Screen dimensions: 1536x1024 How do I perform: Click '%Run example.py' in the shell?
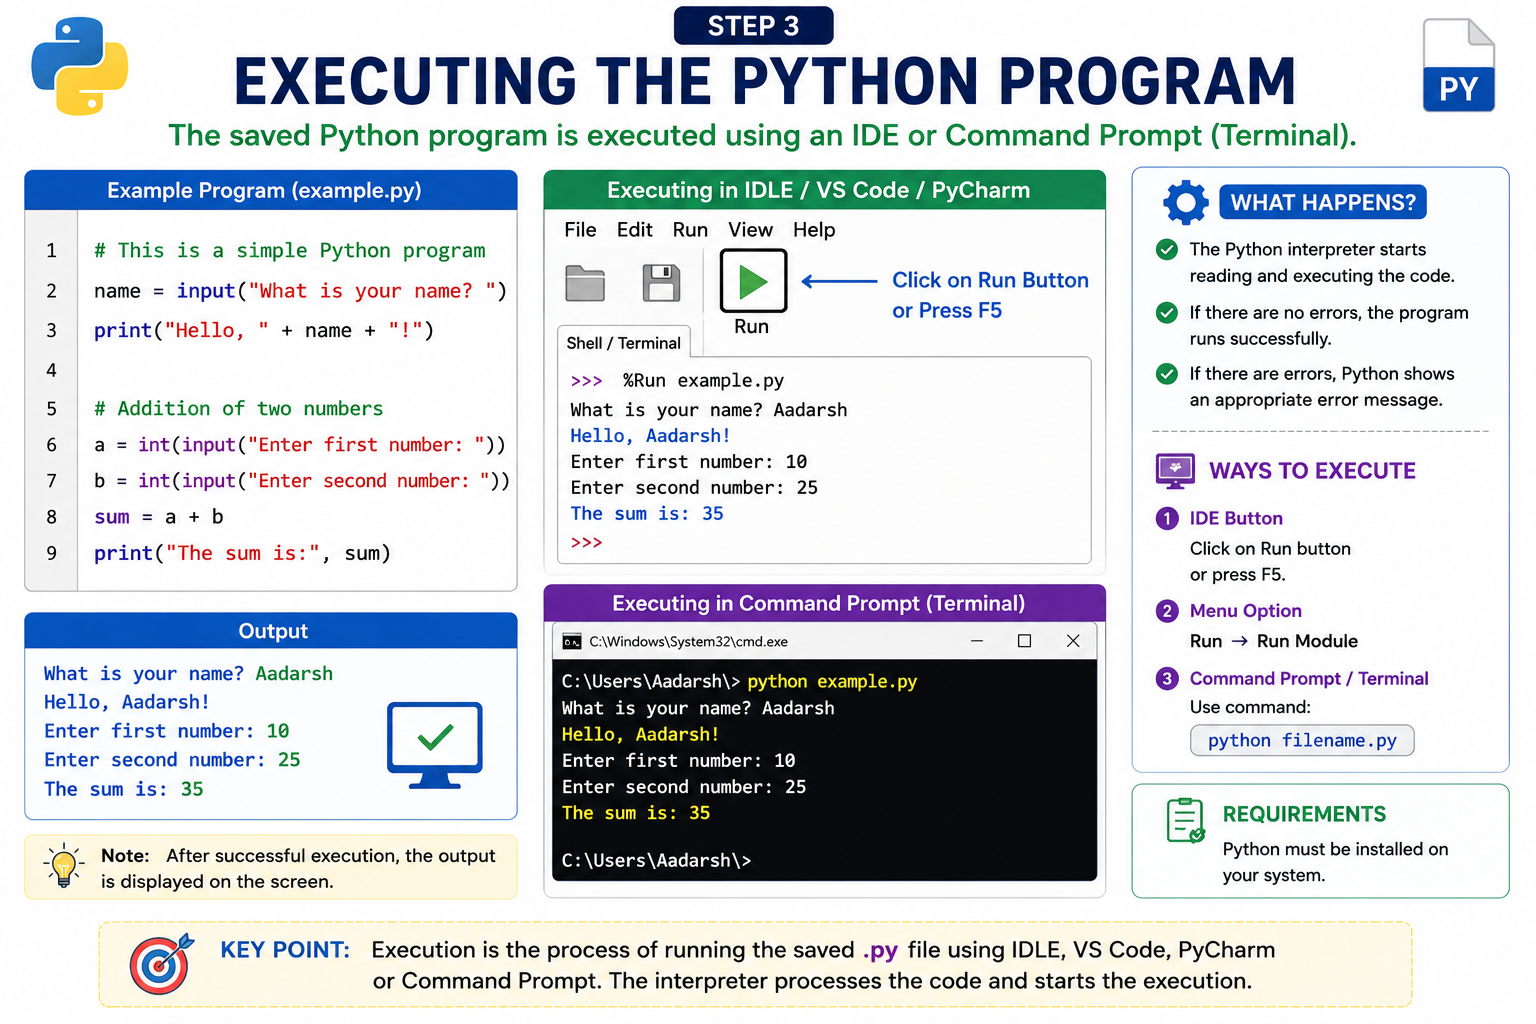click(703, 381)
